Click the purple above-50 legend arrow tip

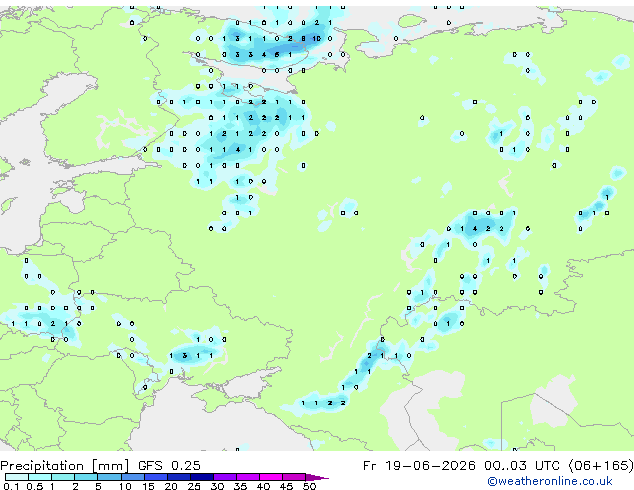coord(317,477)
